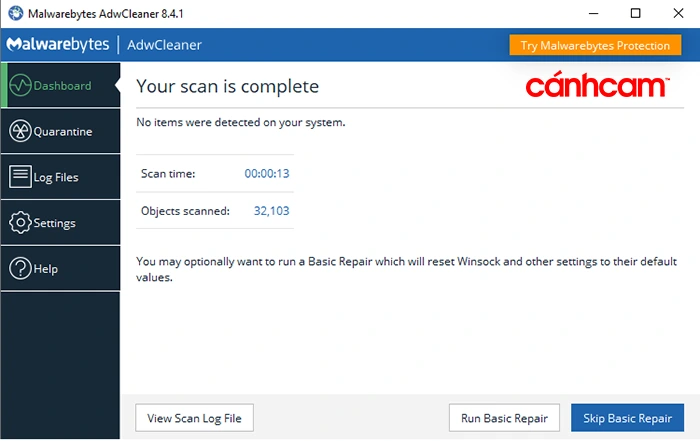Select the objects scanned value 32,103
This screenshot has height=441, width=700.
tap(271, 211)
